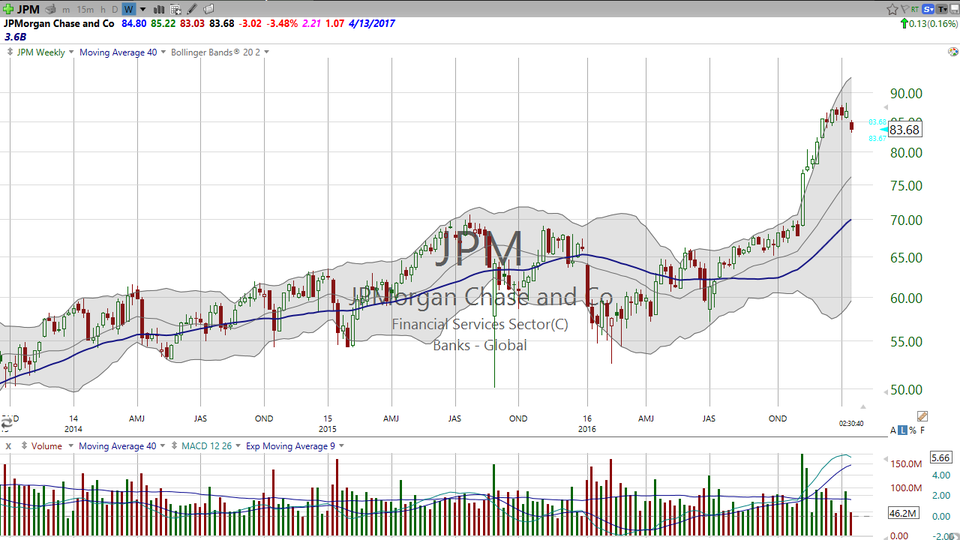The width and height of the screenshot is (960, 540).
Task: Toggle the L logarithmic scale option
Action: click(x=902, y=430)
